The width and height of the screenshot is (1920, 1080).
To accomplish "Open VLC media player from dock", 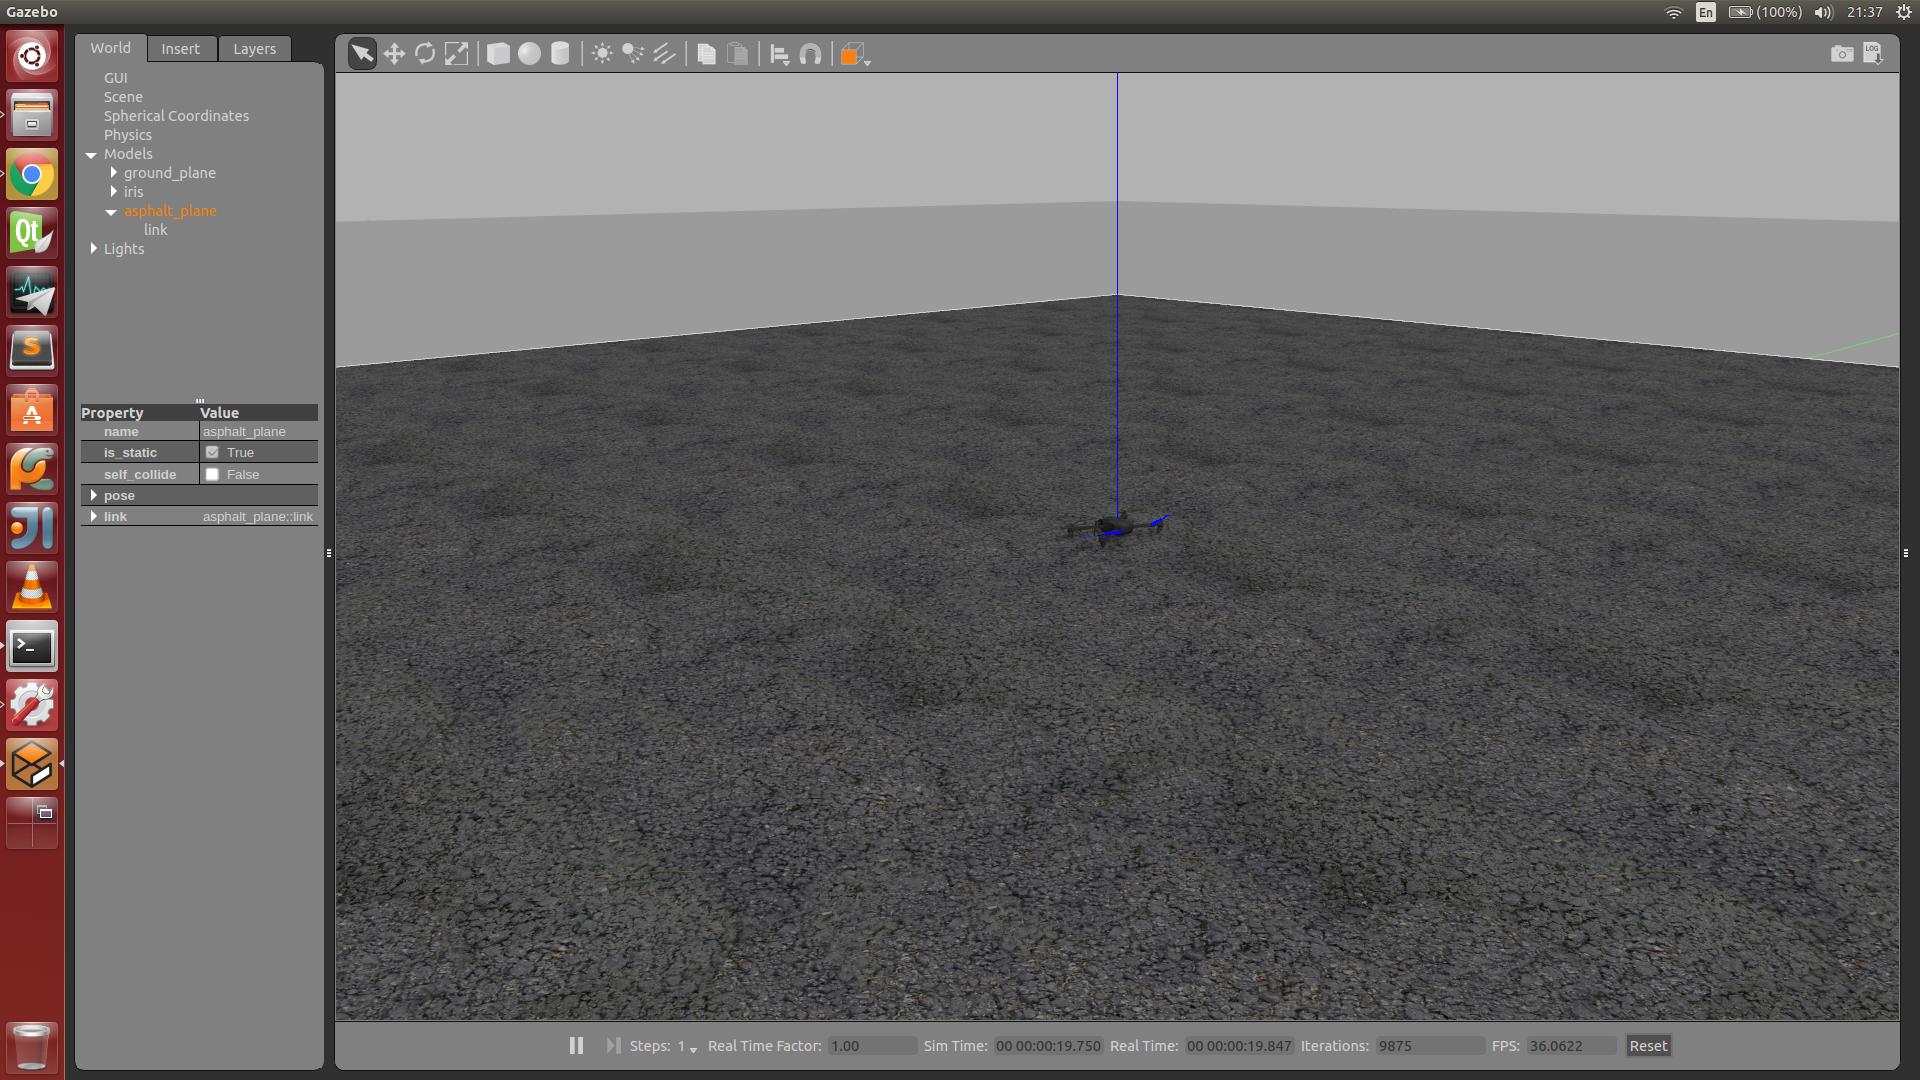I will [x=32, y=588].
